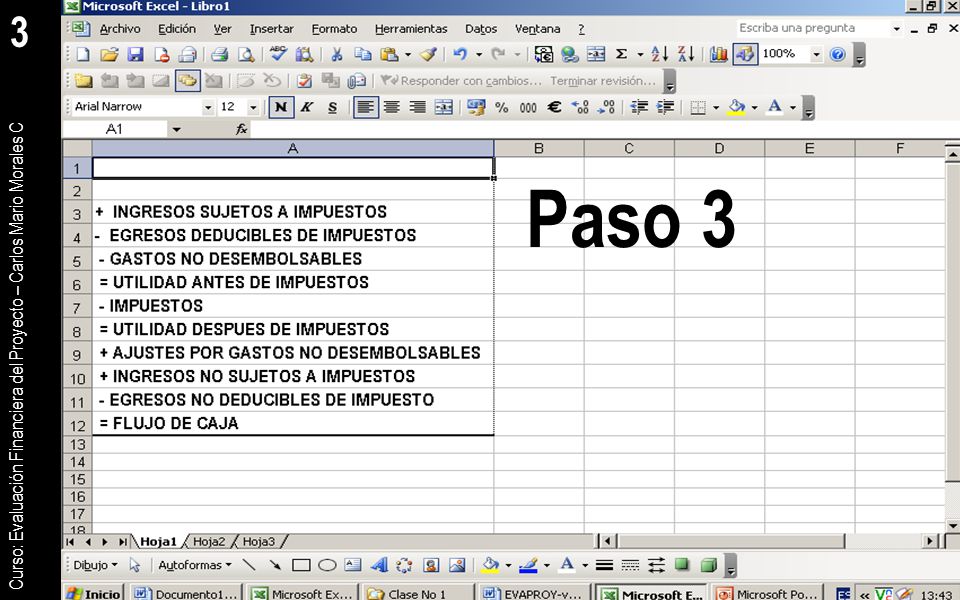Click the Paste clipboard icon
The image size is (960, 600).
389,54
